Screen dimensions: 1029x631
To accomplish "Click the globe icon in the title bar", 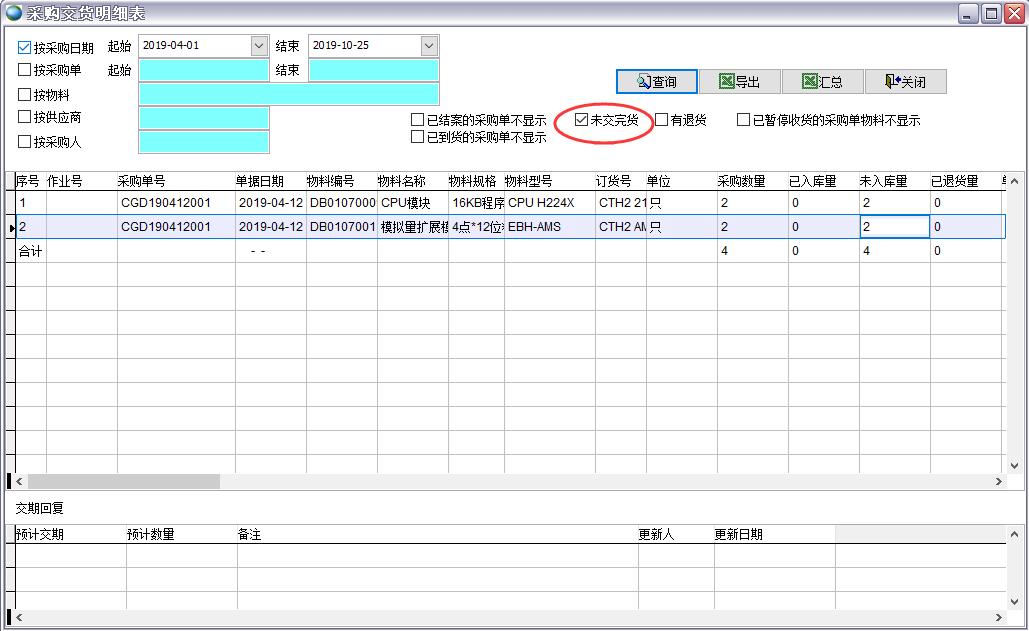I will [12, 11].
